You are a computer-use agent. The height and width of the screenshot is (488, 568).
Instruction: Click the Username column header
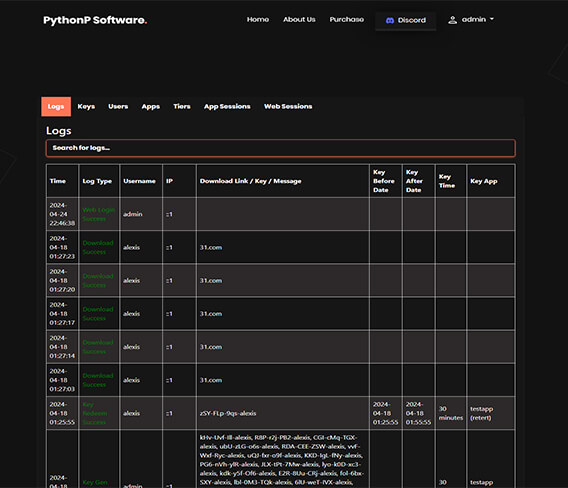(139, 181)
